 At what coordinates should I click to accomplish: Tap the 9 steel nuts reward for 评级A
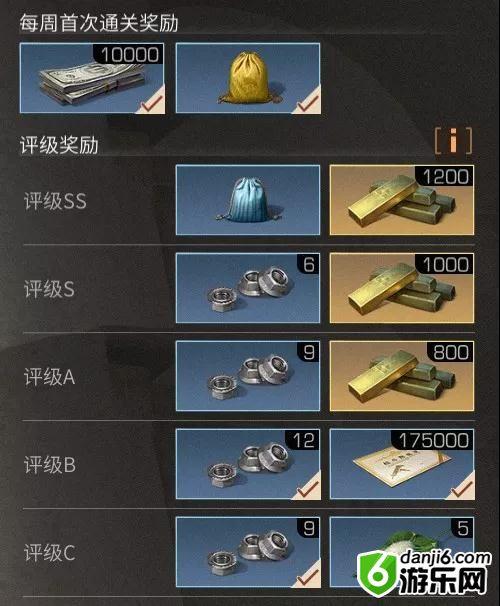[x=248, y=376]
